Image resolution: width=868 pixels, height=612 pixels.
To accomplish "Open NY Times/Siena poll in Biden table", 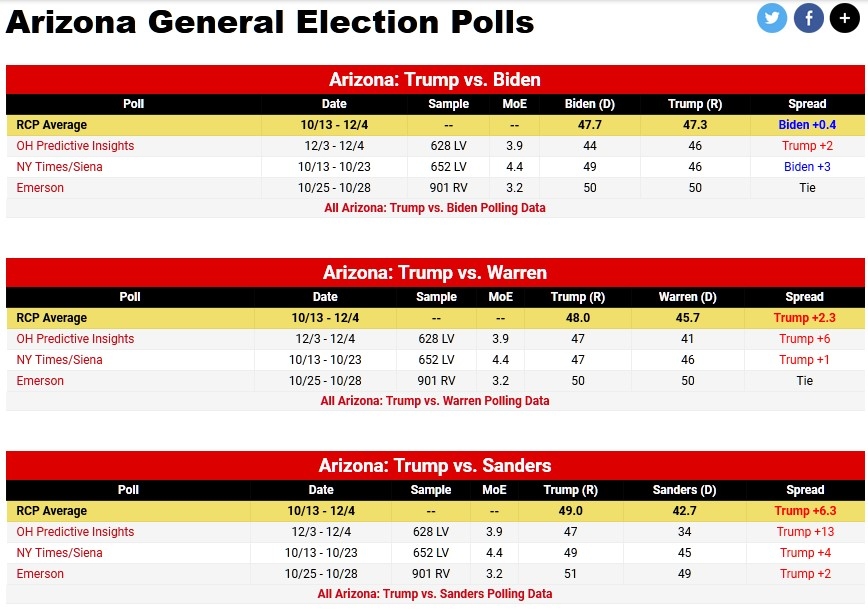I will 59,167.
